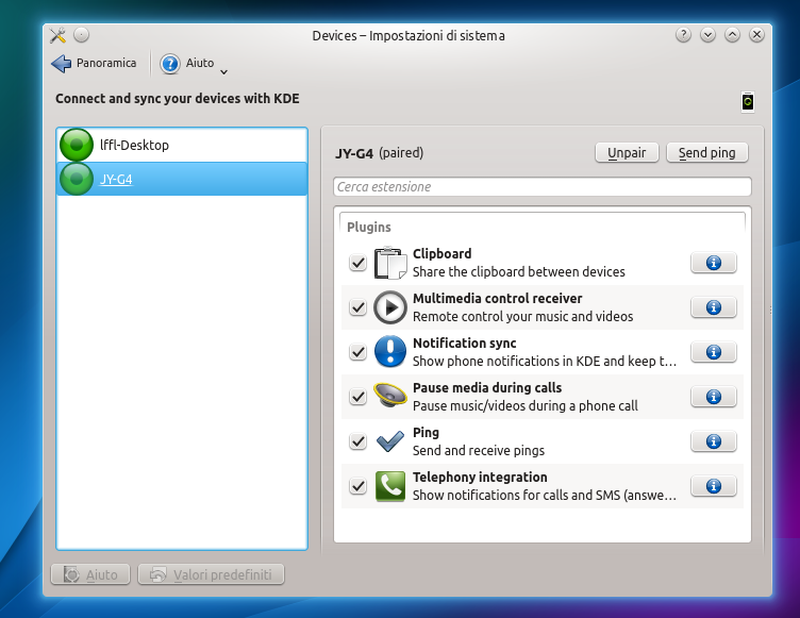The image size is (800, 618).
Task: Click the Pause media during calls speaker icon
Action: [x=389, y=395]
